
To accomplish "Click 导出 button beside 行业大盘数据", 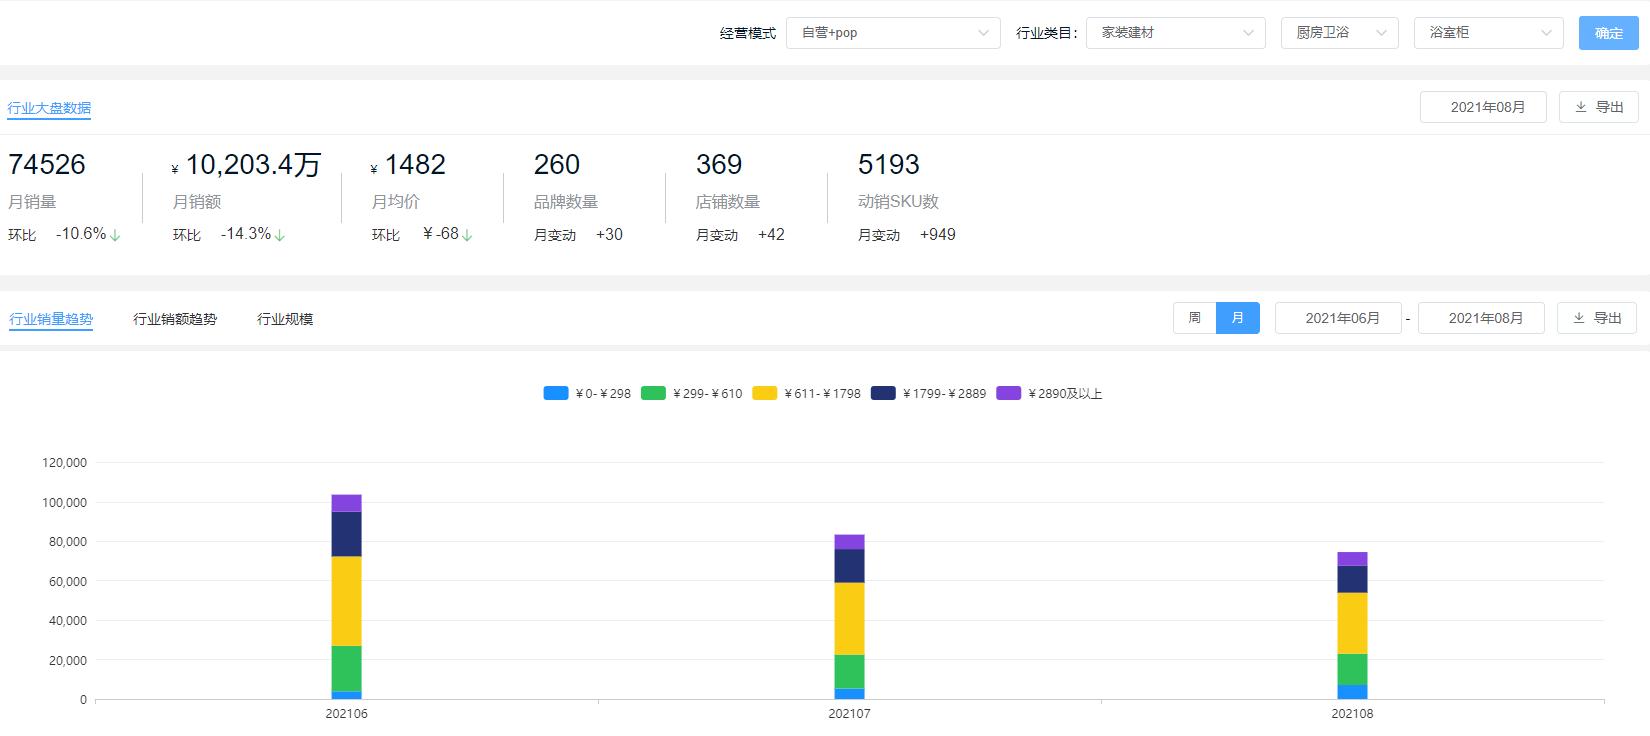I will point(1598,107).
